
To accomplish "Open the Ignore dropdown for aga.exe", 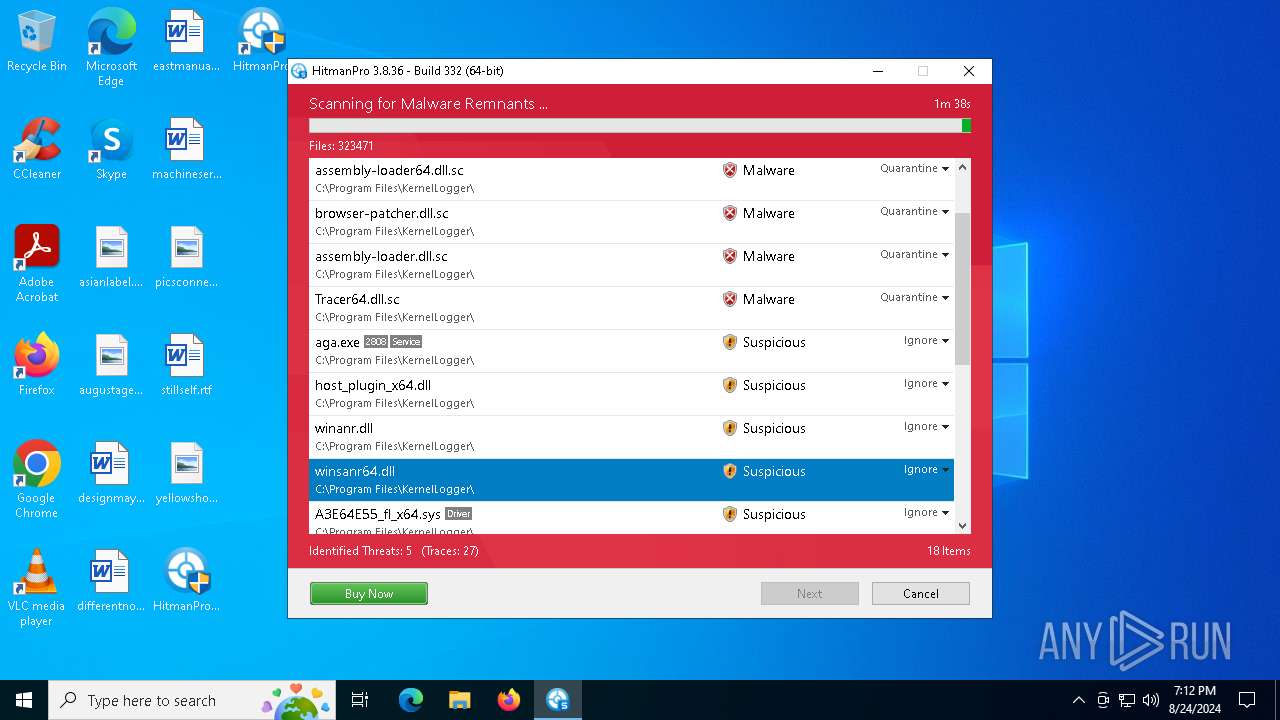I will [926, 341].
